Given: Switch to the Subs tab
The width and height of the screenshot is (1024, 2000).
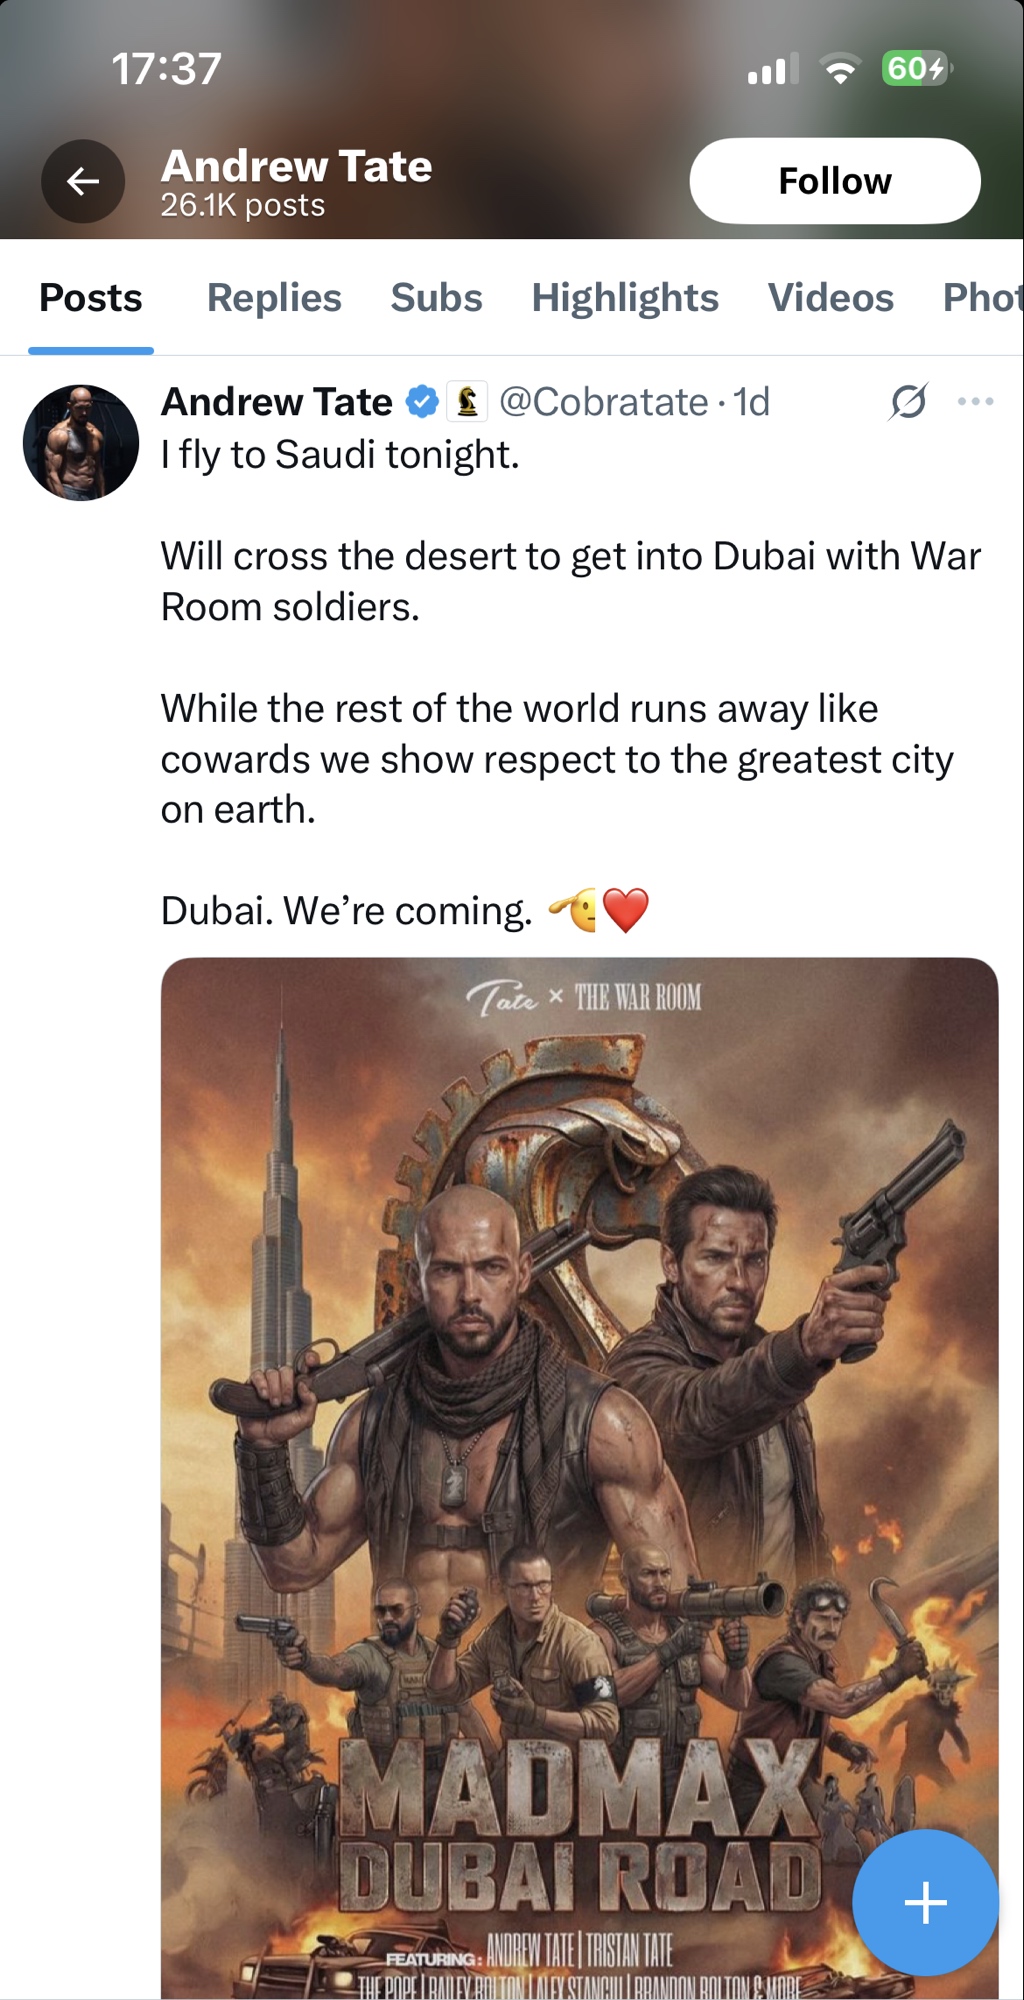Looking at the screenshot, I should pos(436,298).
